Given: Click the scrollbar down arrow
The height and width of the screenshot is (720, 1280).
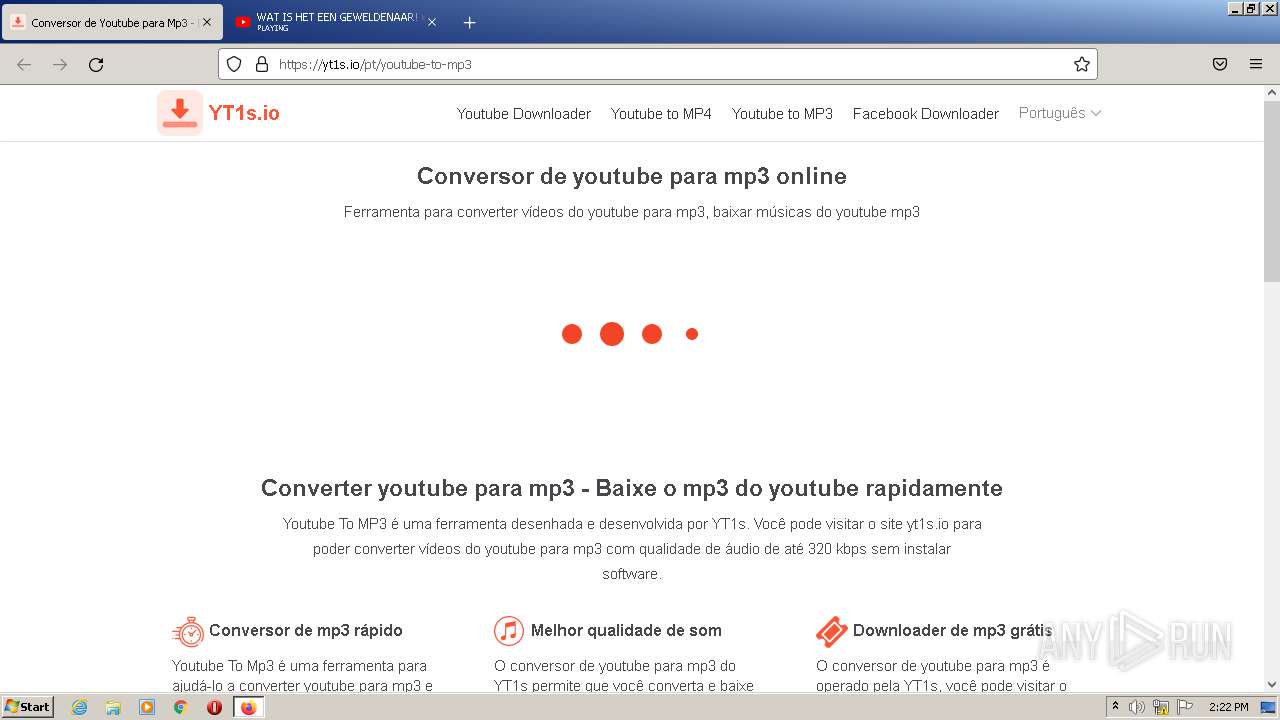Looking at the screenshot, I should point(1271,684).
